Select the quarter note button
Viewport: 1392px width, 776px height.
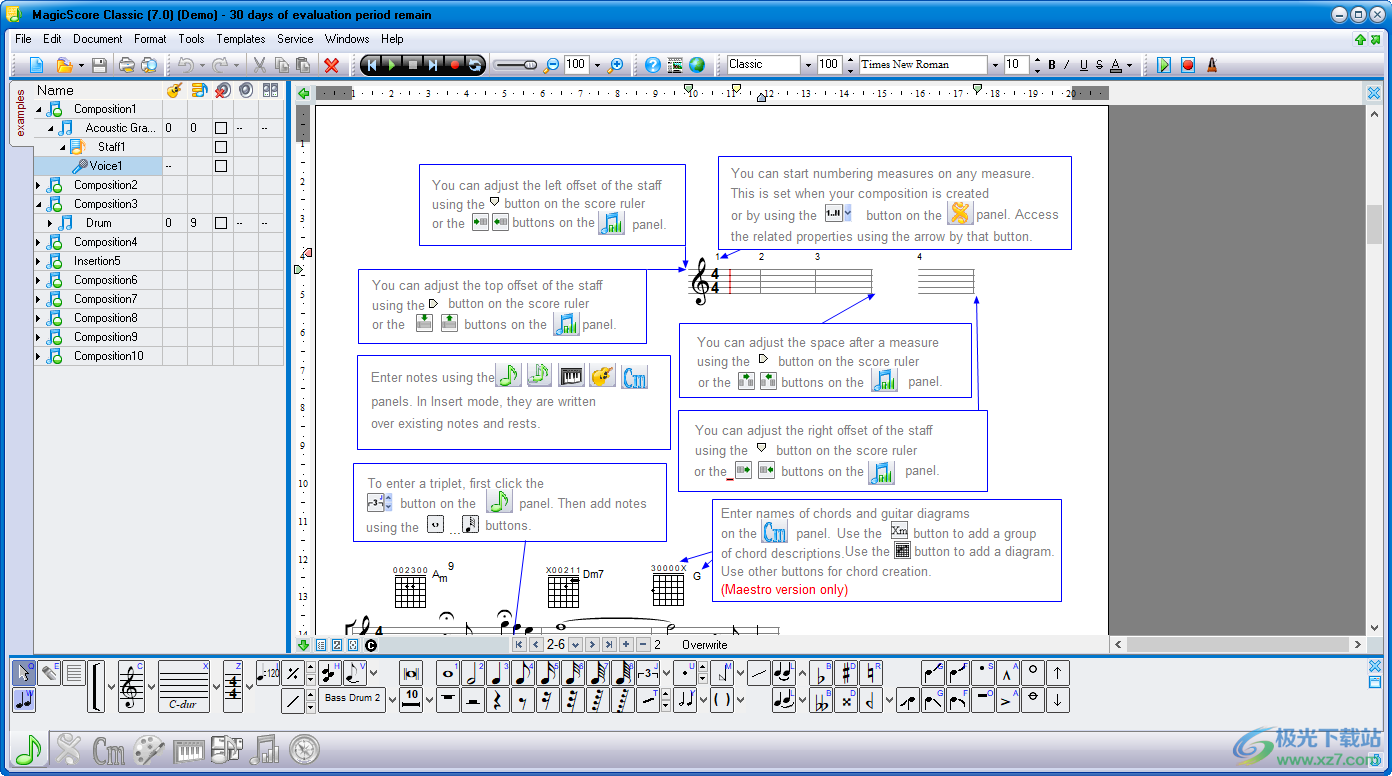(x=498, y=673)
